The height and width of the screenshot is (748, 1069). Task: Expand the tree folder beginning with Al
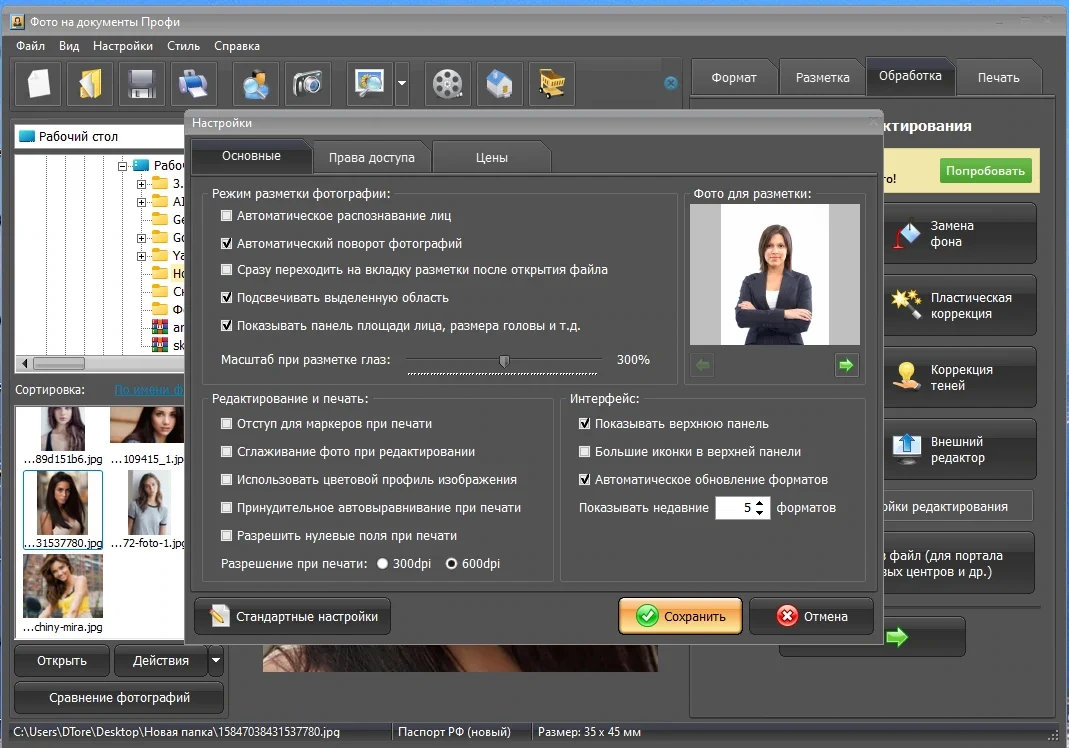(141, 202)
